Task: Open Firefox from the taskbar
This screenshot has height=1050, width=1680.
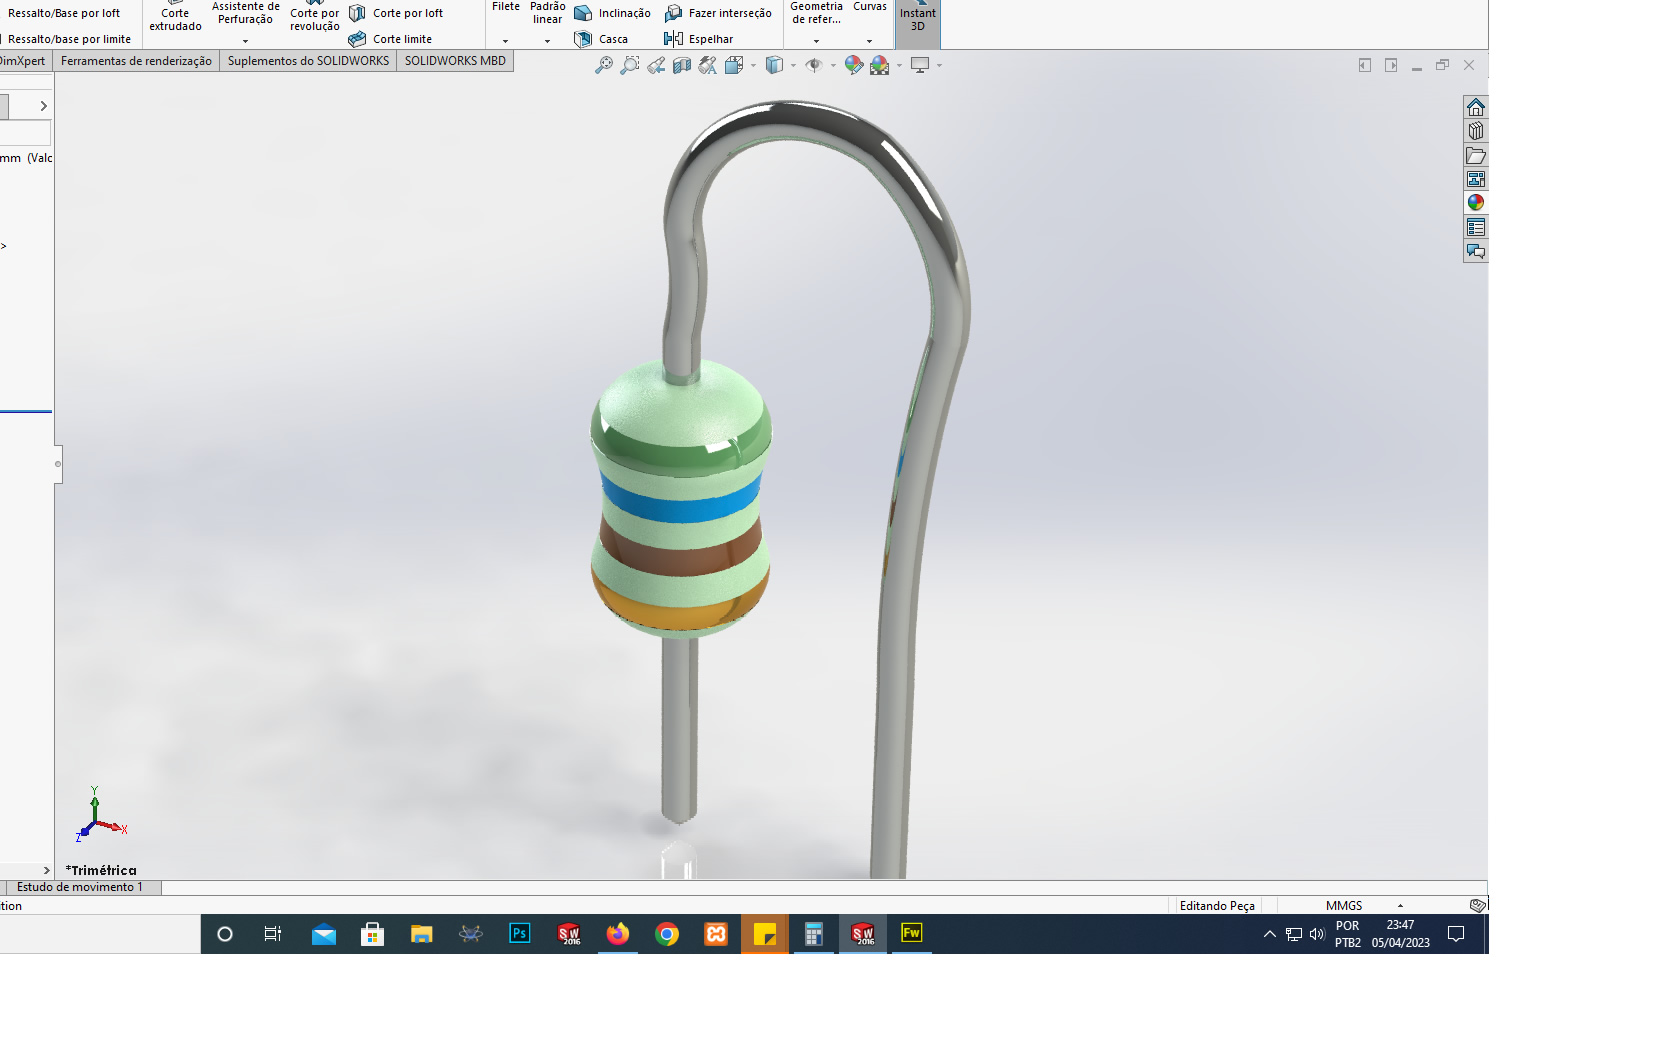Action: tap(618, 934)
